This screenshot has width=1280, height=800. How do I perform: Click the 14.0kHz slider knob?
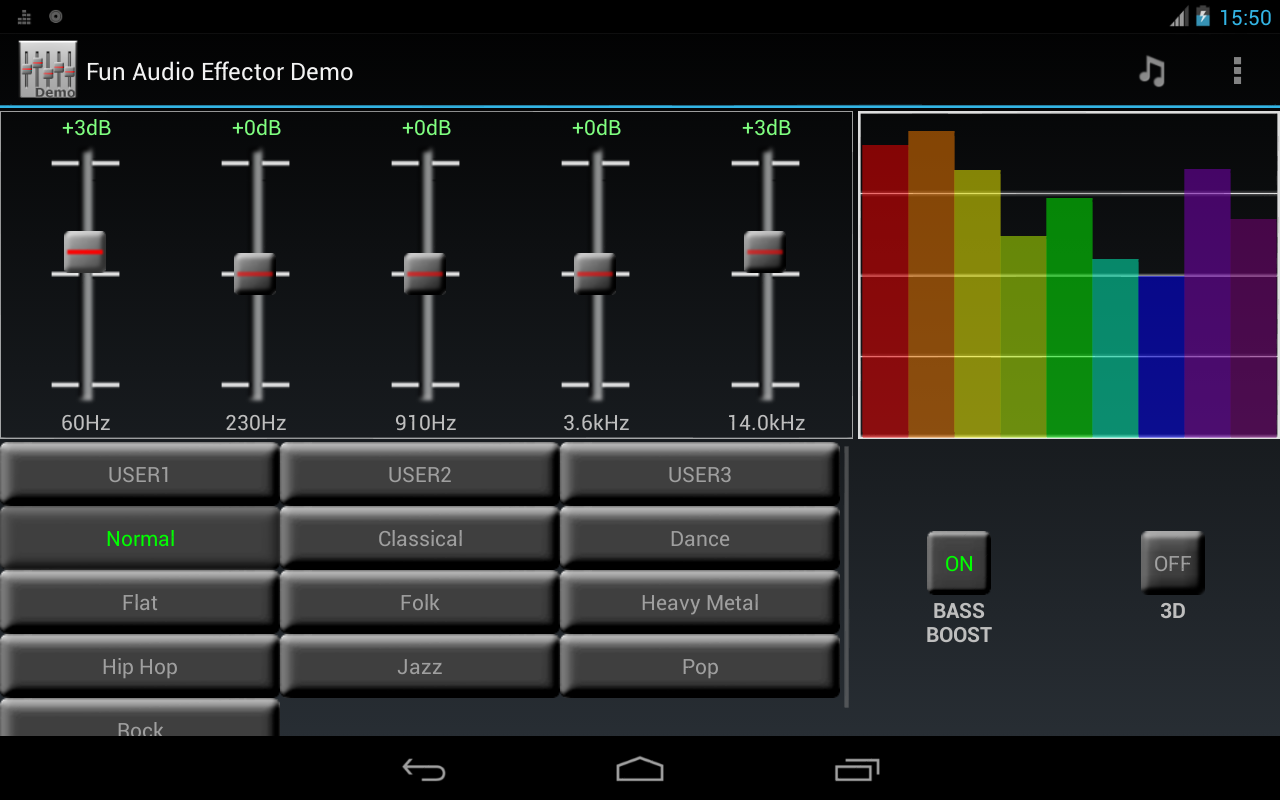(765, 252)
